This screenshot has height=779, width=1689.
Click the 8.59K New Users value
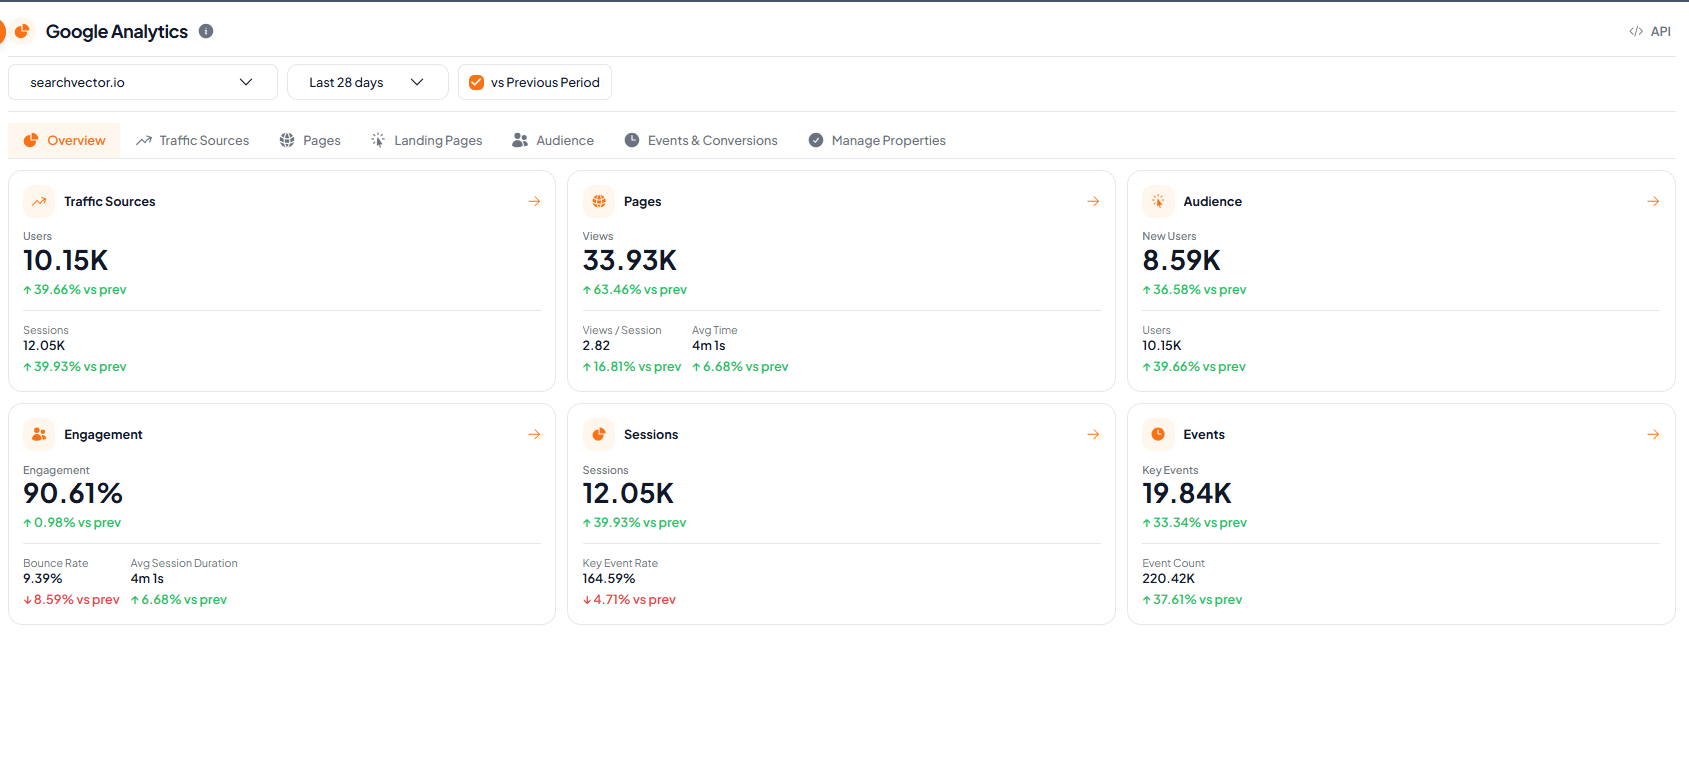(1182, 260)
